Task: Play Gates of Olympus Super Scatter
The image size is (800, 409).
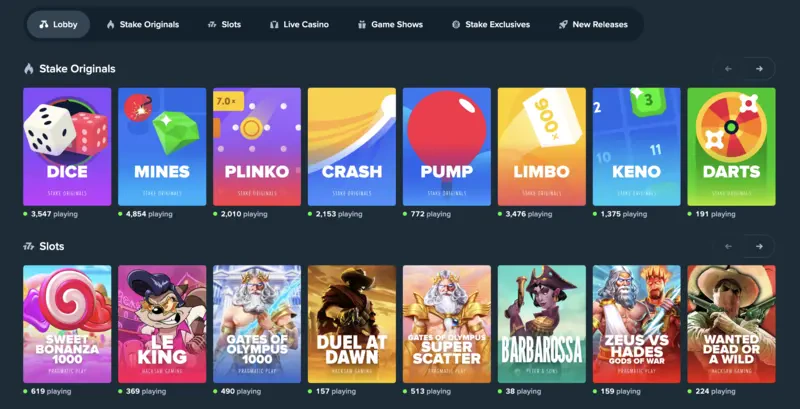Action: 447,324
